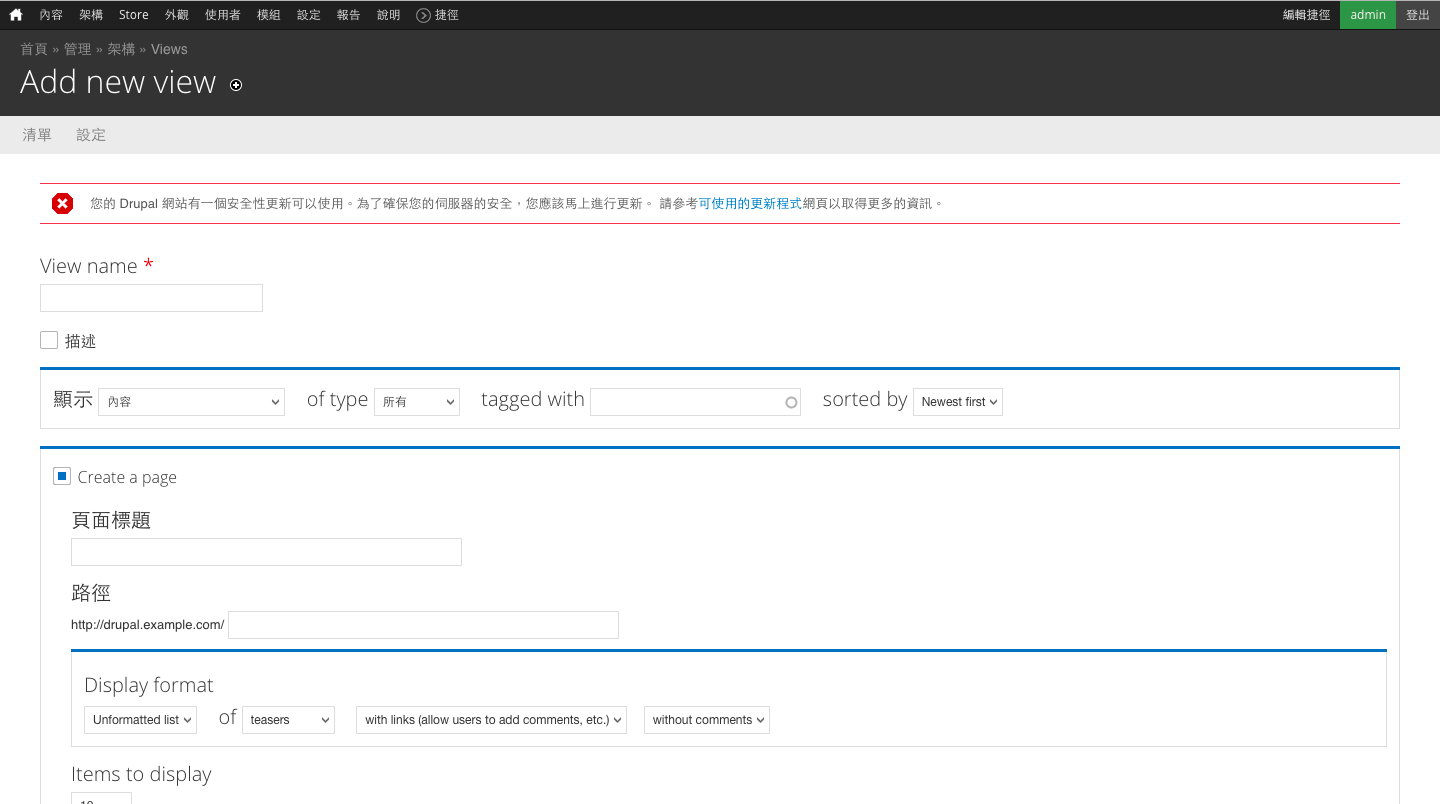Image resolution: width=1440 pixels, height=804 pixels.
Task: Open the sorted by Newest first dropdown
Action: 958,402
